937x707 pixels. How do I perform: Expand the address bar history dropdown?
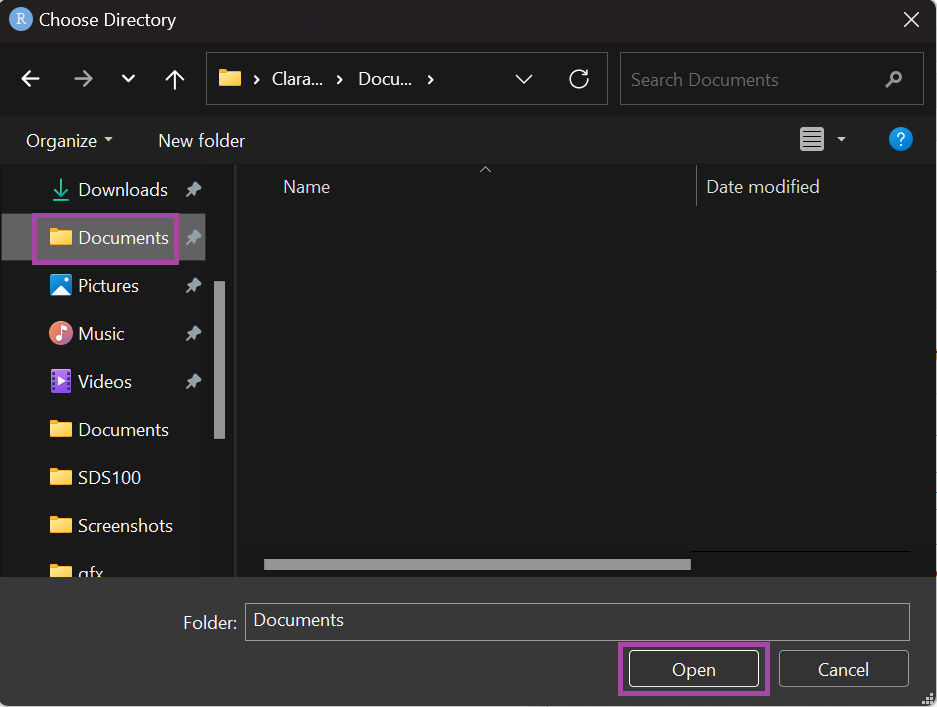coord(524,80)
